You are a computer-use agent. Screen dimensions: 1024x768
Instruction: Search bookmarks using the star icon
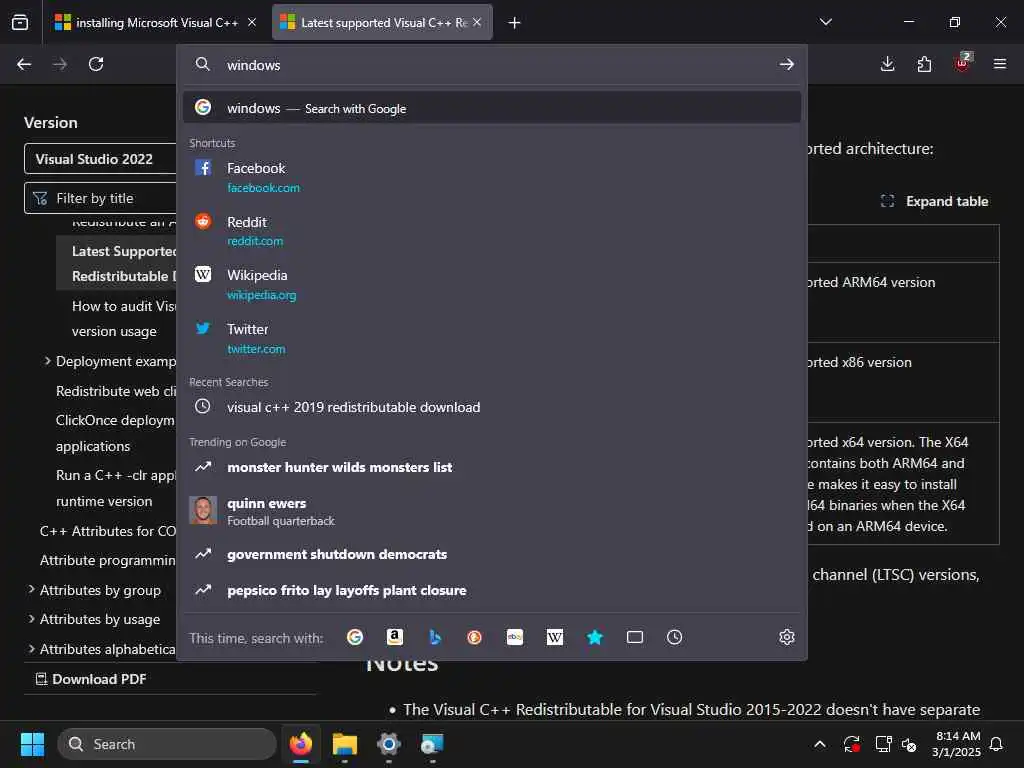[594, 637]
